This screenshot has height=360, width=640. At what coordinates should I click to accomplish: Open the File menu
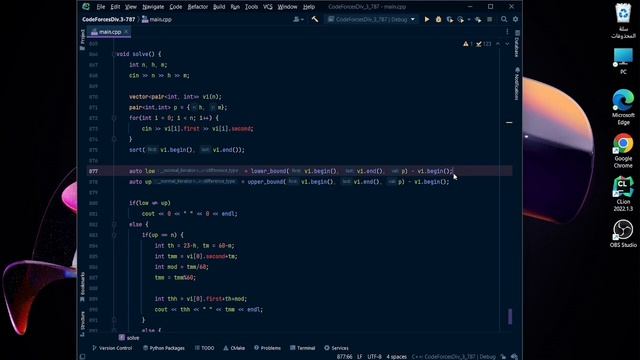[101, 7]
